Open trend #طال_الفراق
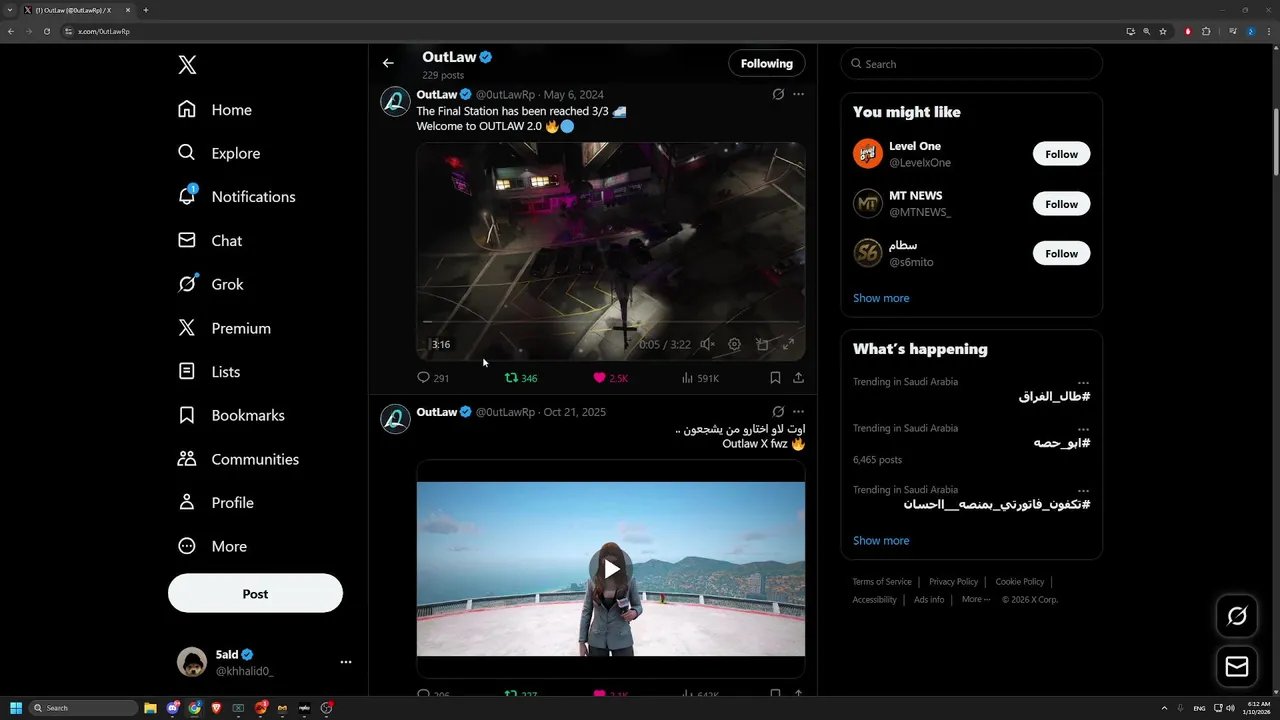This screenshot has height=720, width=1280. (x=1054, y=396)
